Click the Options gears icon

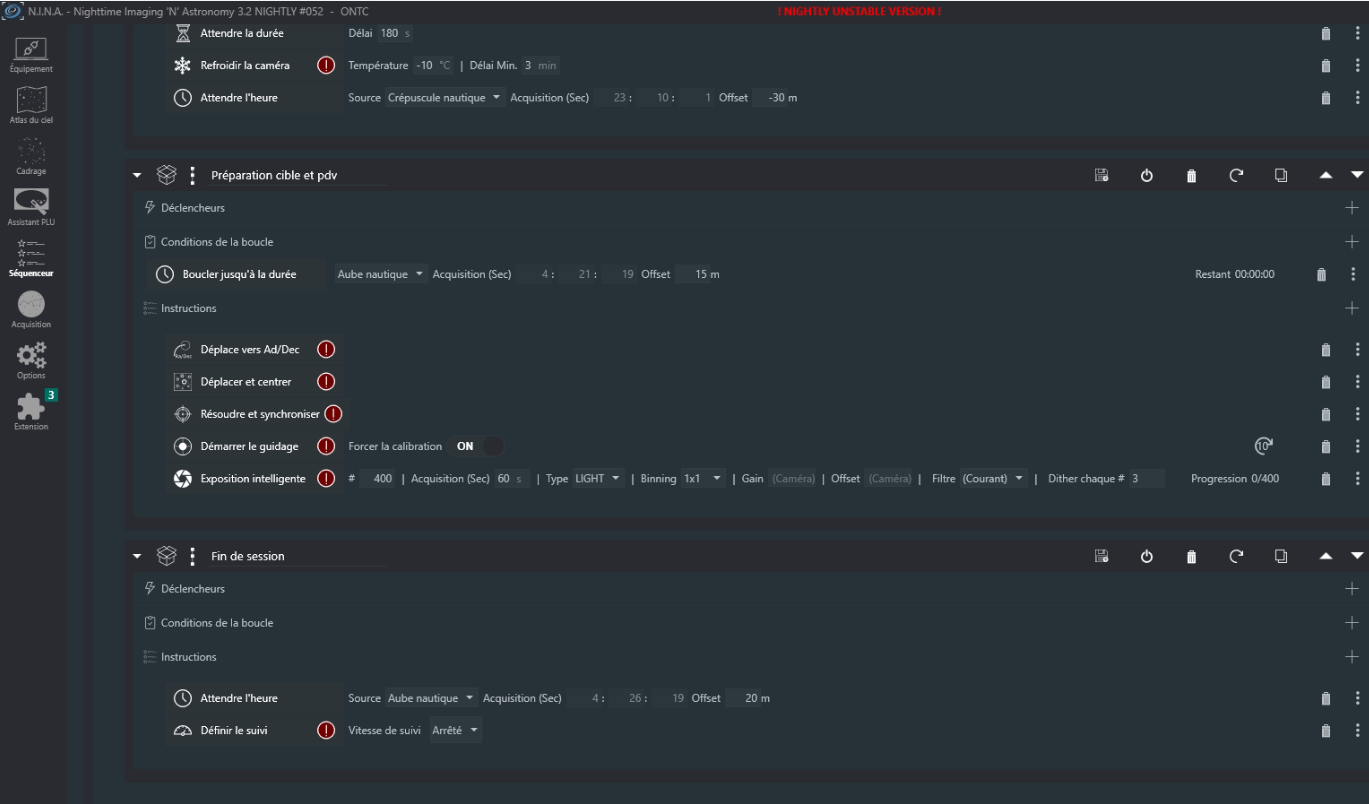[x=31, y=358]
